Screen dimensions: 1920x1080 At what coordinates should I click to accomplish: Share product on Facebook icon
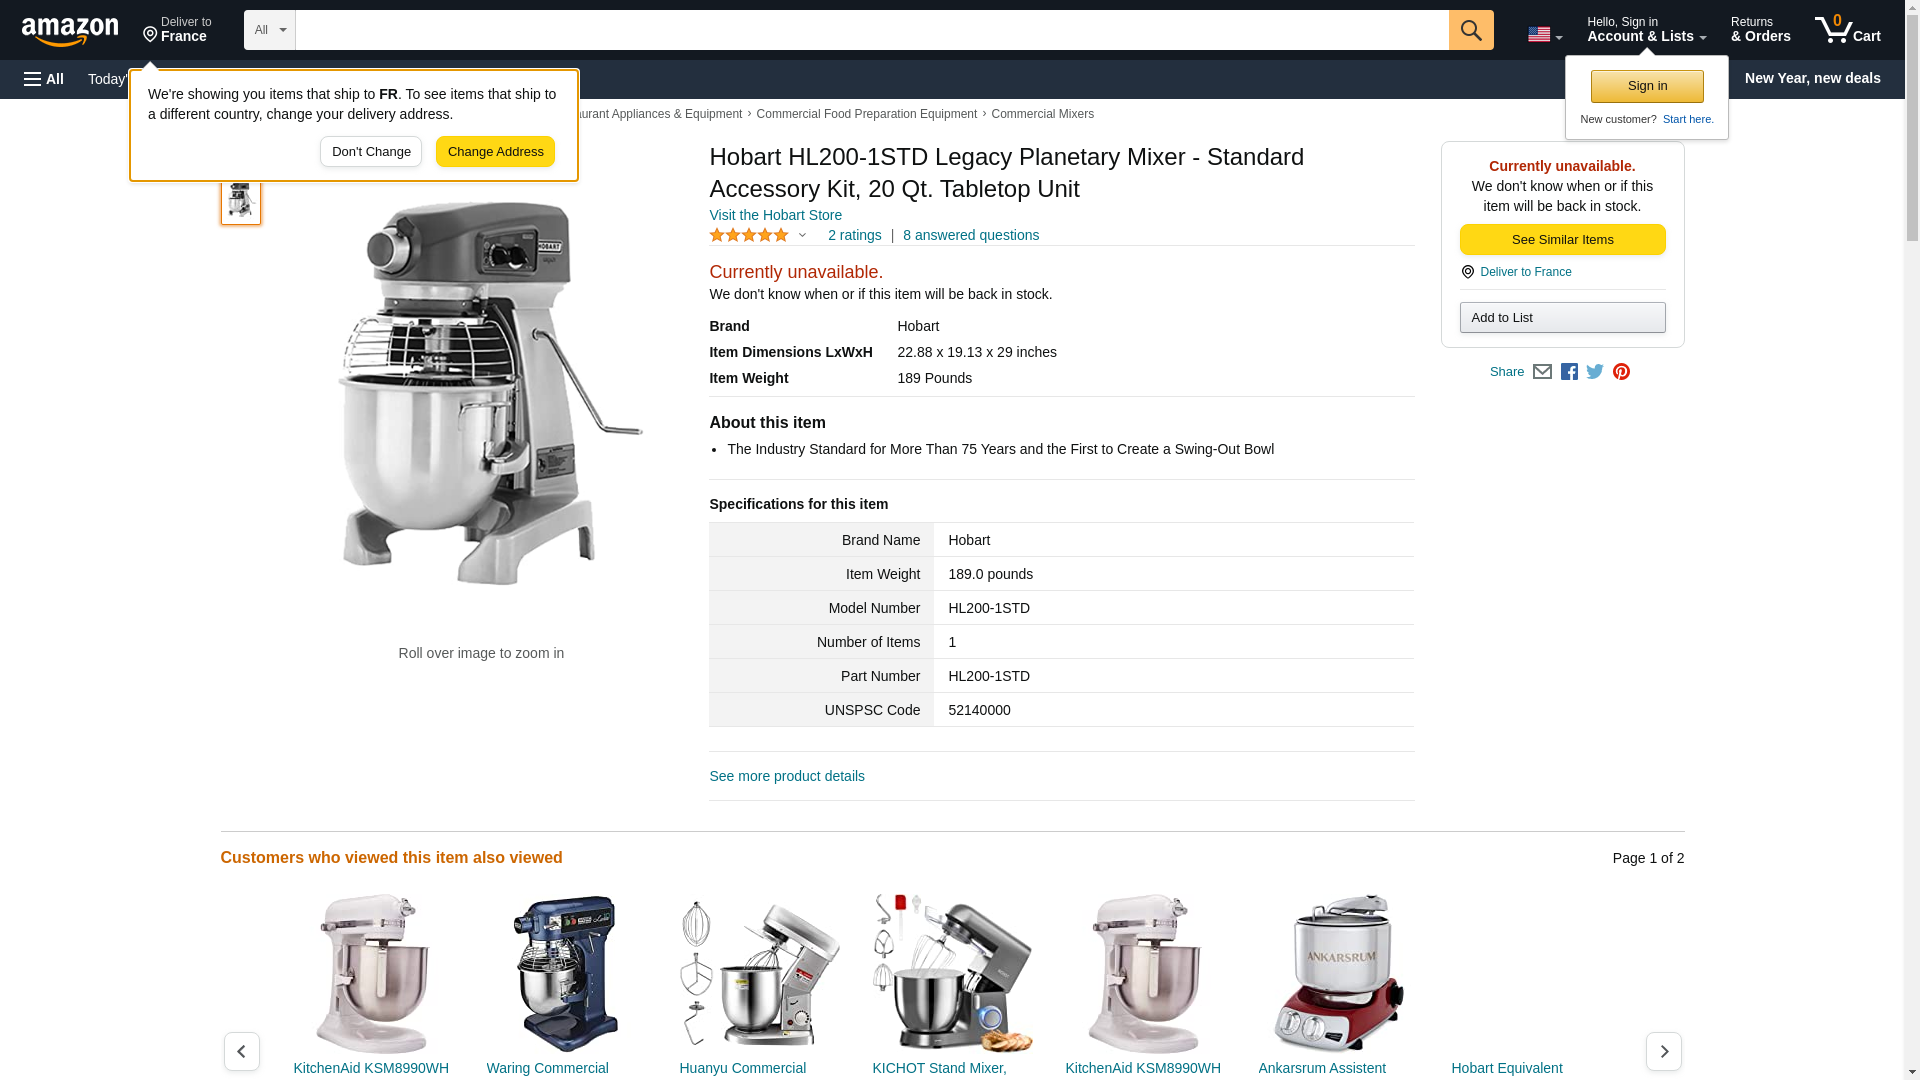[x=1569, y=372]
